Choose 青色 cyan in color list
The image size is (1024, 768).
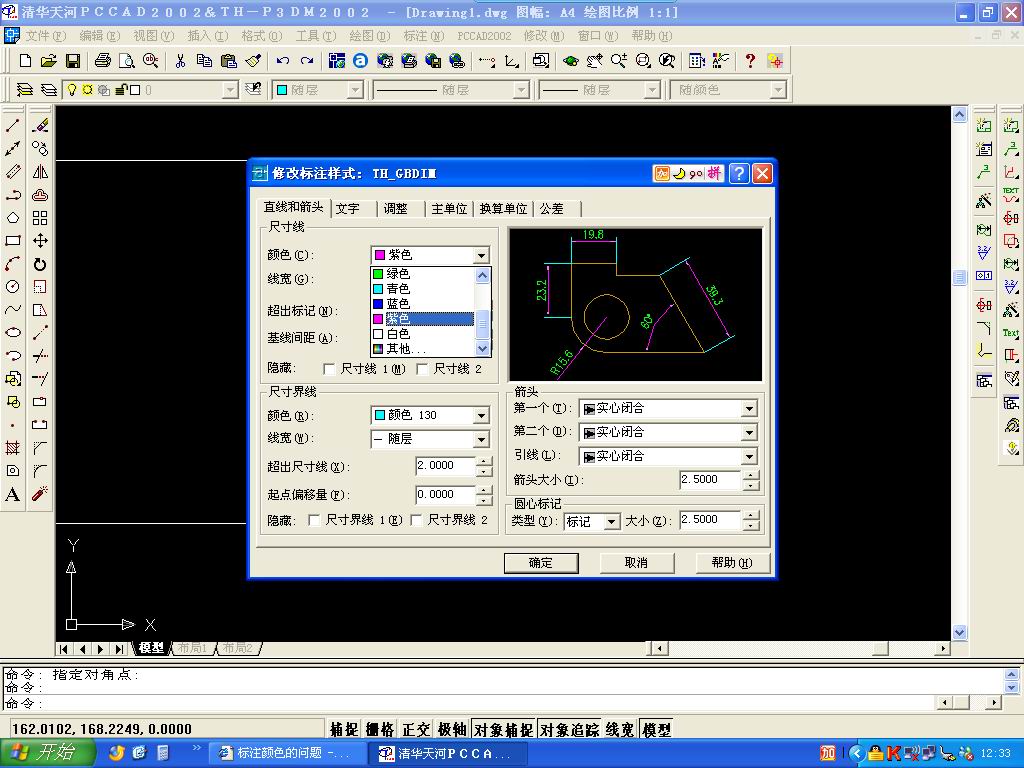tap(423, 289)
